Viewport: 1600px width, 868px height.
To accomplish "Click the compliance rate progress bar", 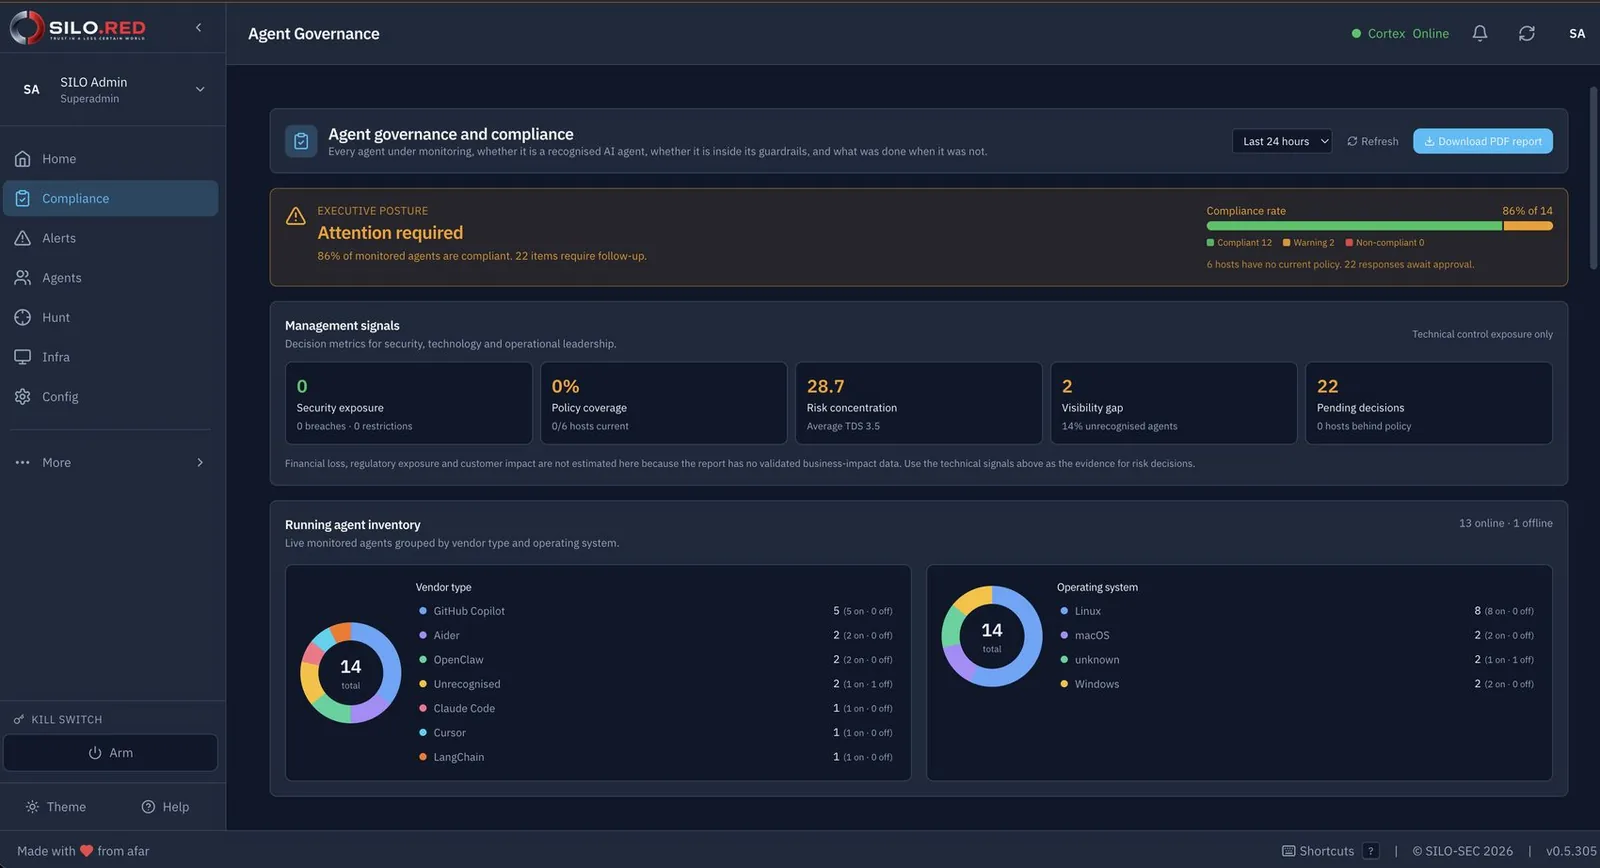I will pos(1380,226).
